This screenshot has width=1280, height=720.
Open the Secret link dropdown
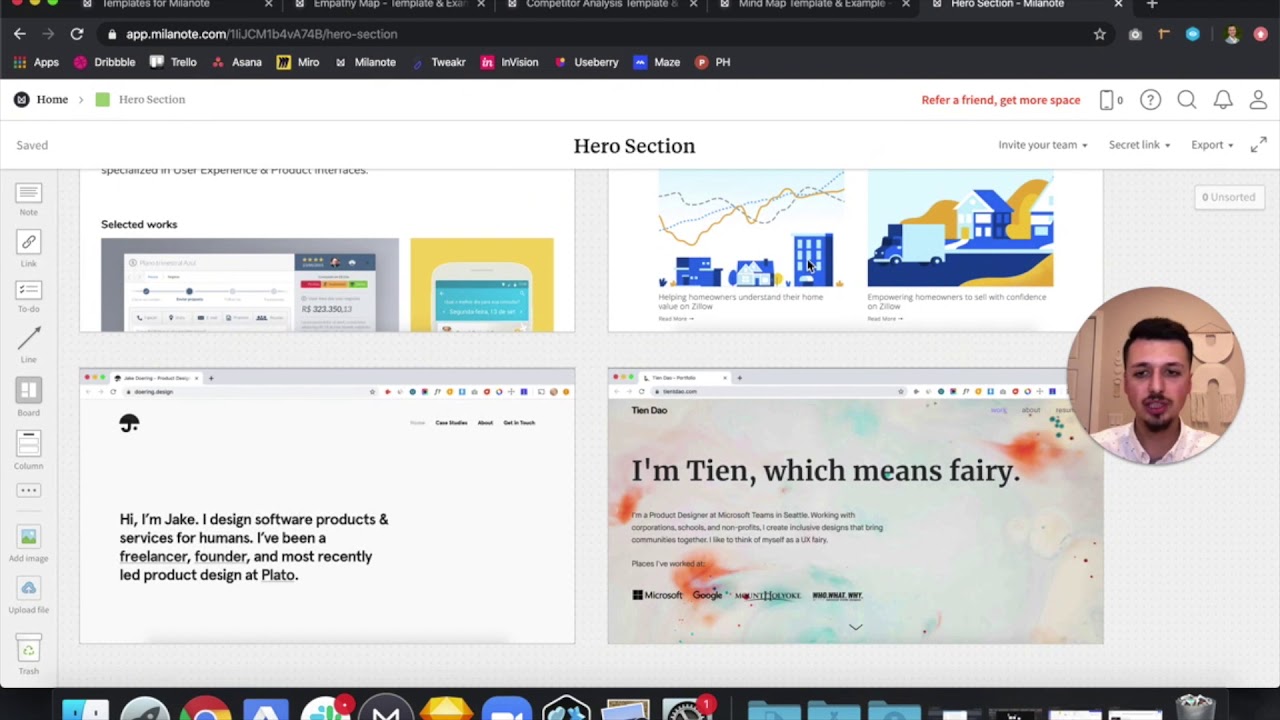(1139, 145)
